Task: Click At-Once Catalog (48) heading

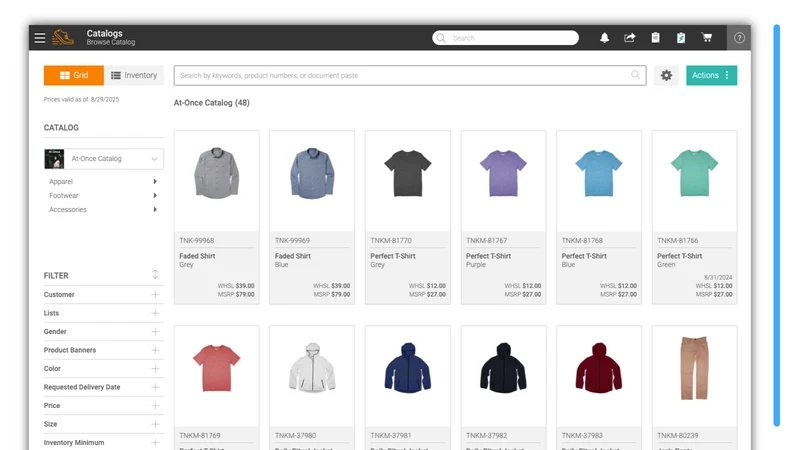Action: coord(212,103)
